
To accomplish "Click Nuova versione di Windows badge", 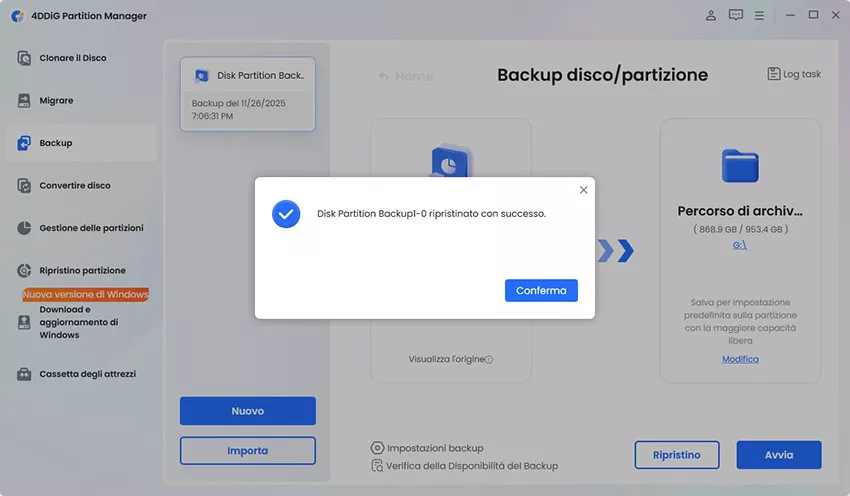I will 86,294.
